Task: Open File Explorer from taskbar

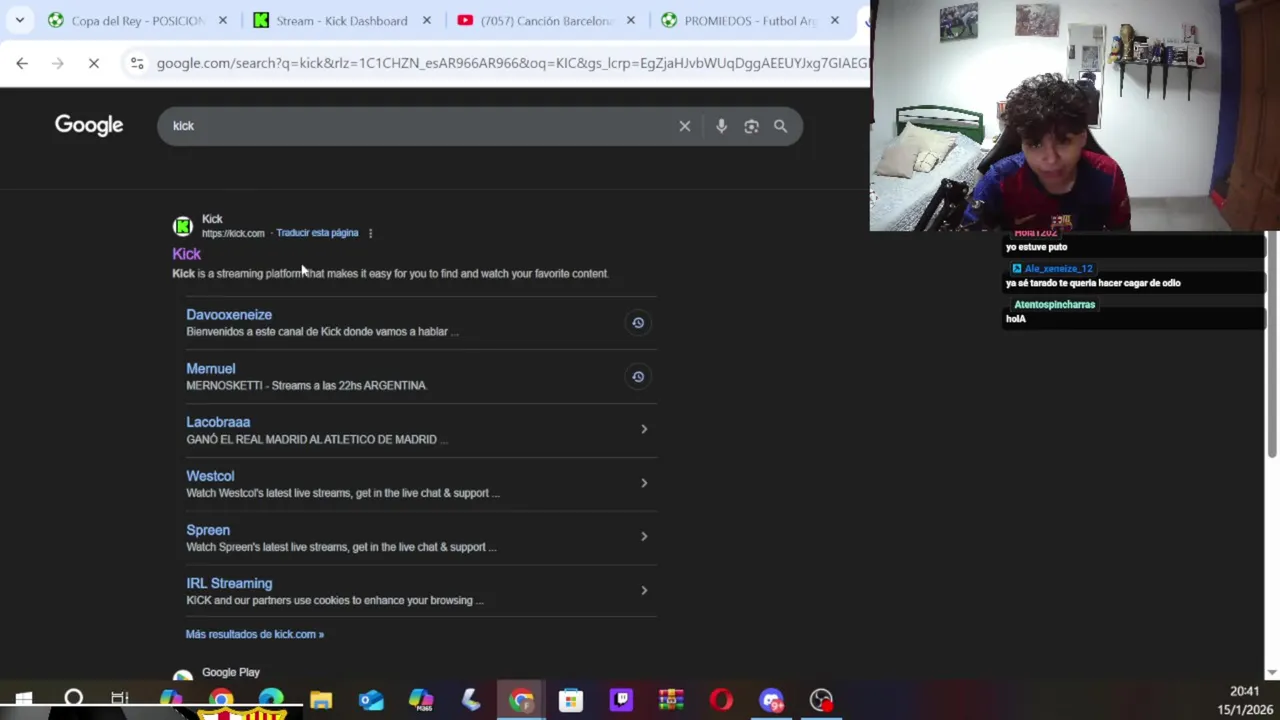Action: [x=321, y=700]
